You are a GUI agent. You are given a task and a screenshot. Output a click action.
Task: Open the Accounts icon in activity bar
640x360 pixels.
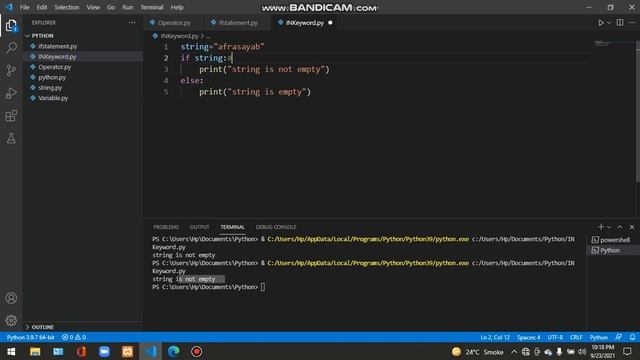[11, 298]
